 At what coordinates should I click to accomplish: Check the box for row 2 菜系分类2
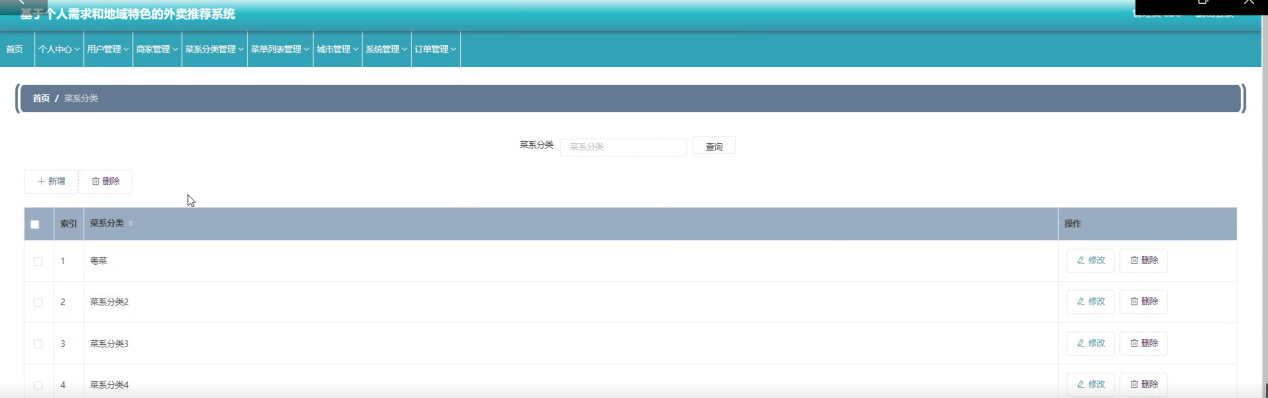click(38, 302)
